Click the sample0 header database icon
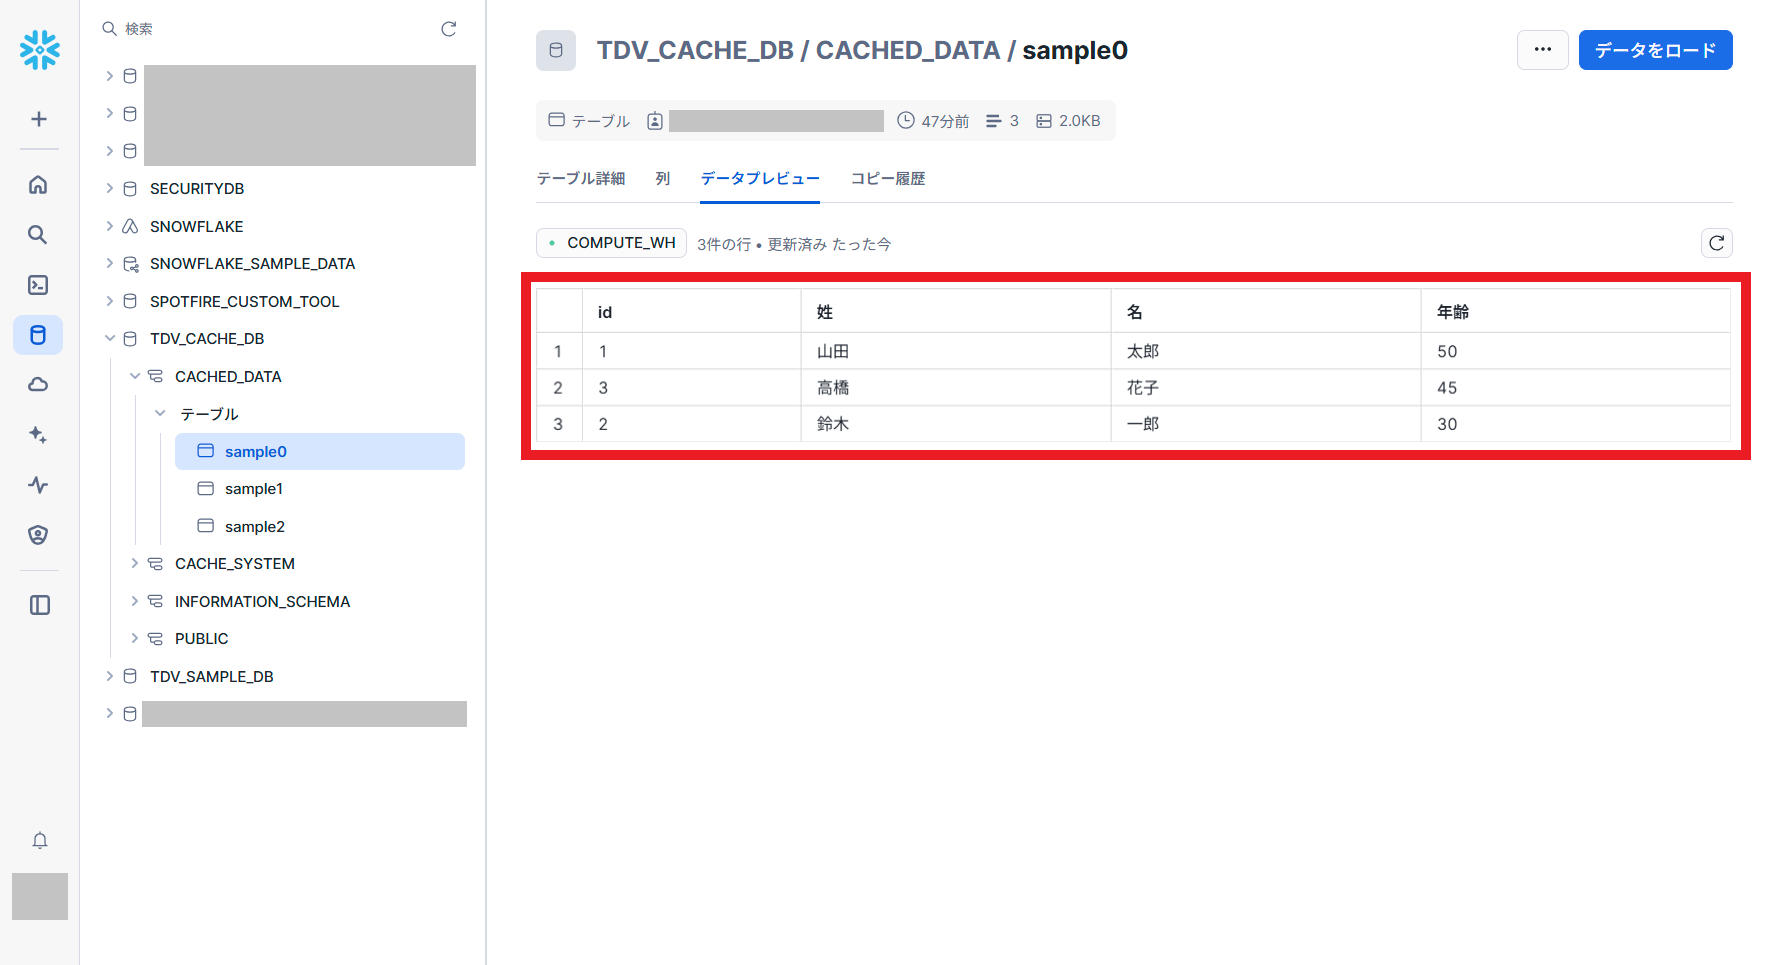1783x965 pixels. pyautogui.click(x=556, y=50)
